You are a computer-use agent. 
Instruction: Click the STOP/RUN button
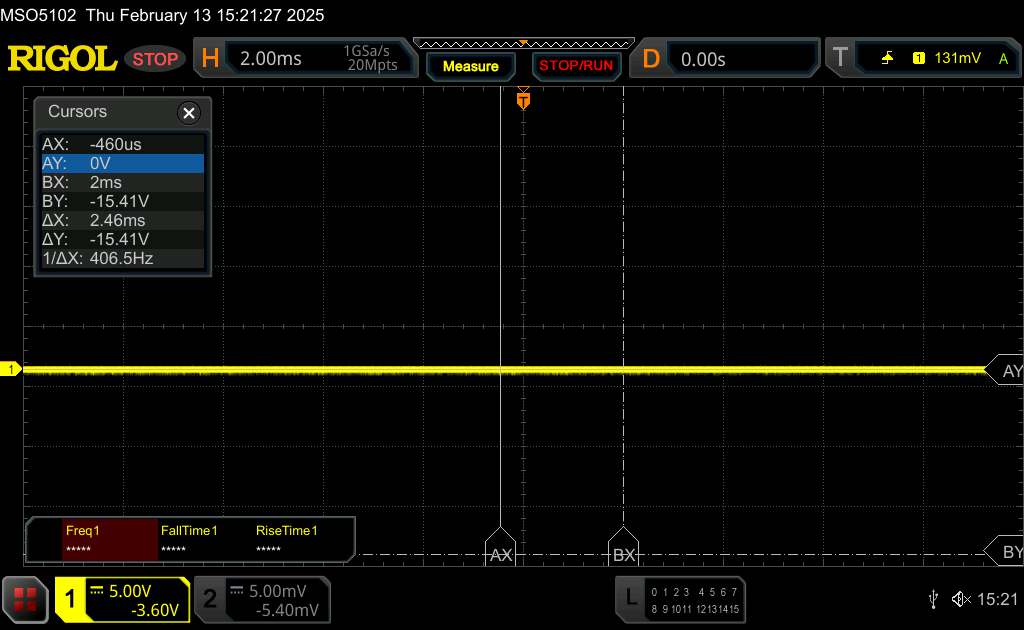click(576, 66)
